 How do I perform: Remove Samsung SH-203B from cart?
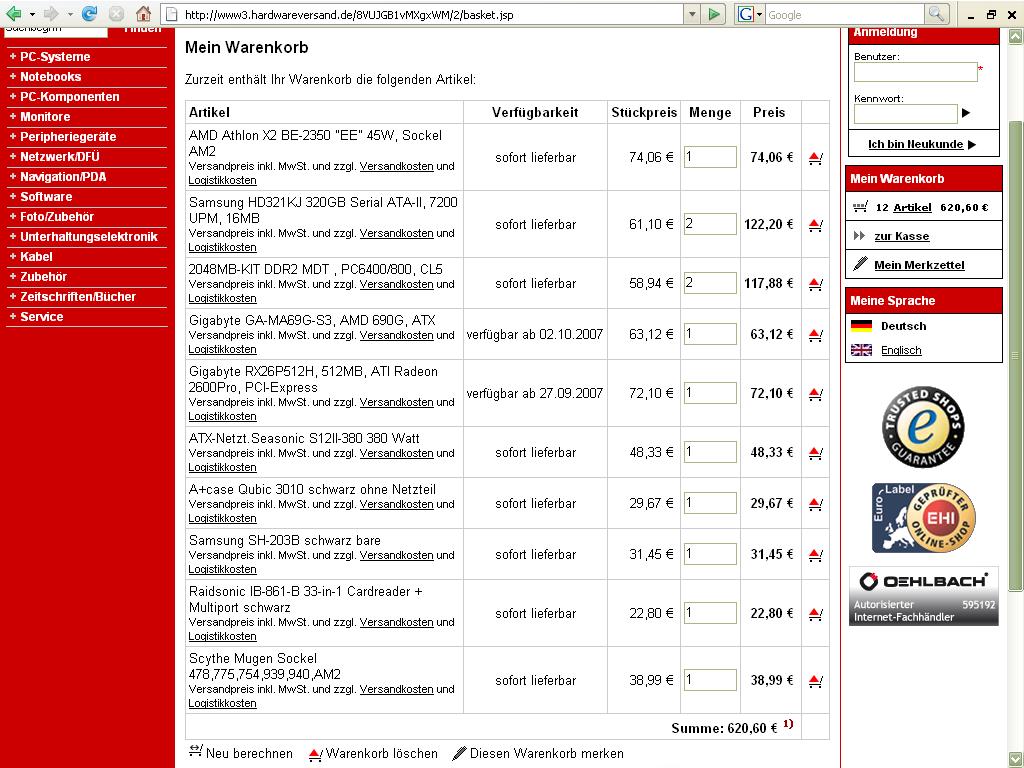pyautogui.click(x=816, y=554)
